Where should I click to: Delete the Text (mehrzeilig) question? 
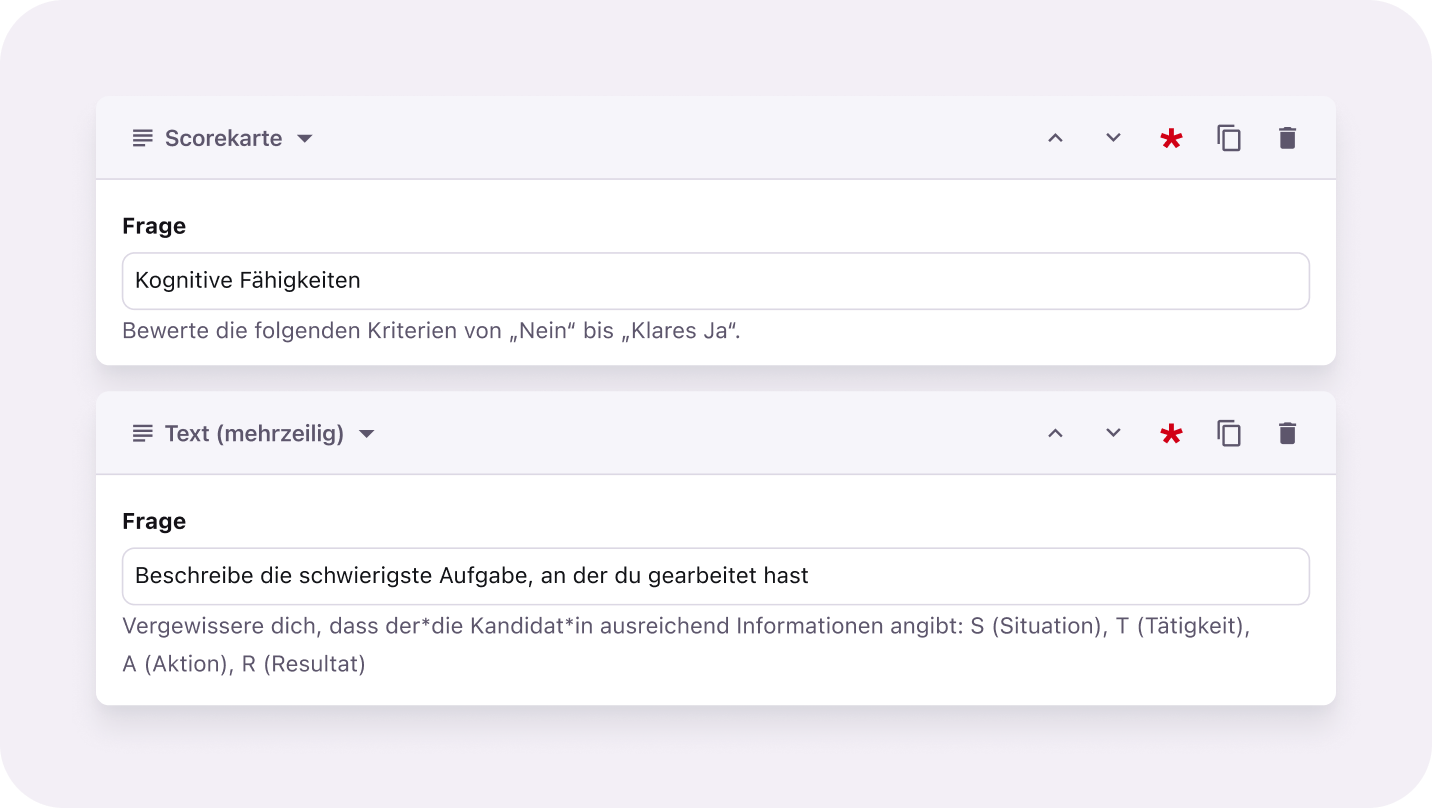tap(1287, 433)
